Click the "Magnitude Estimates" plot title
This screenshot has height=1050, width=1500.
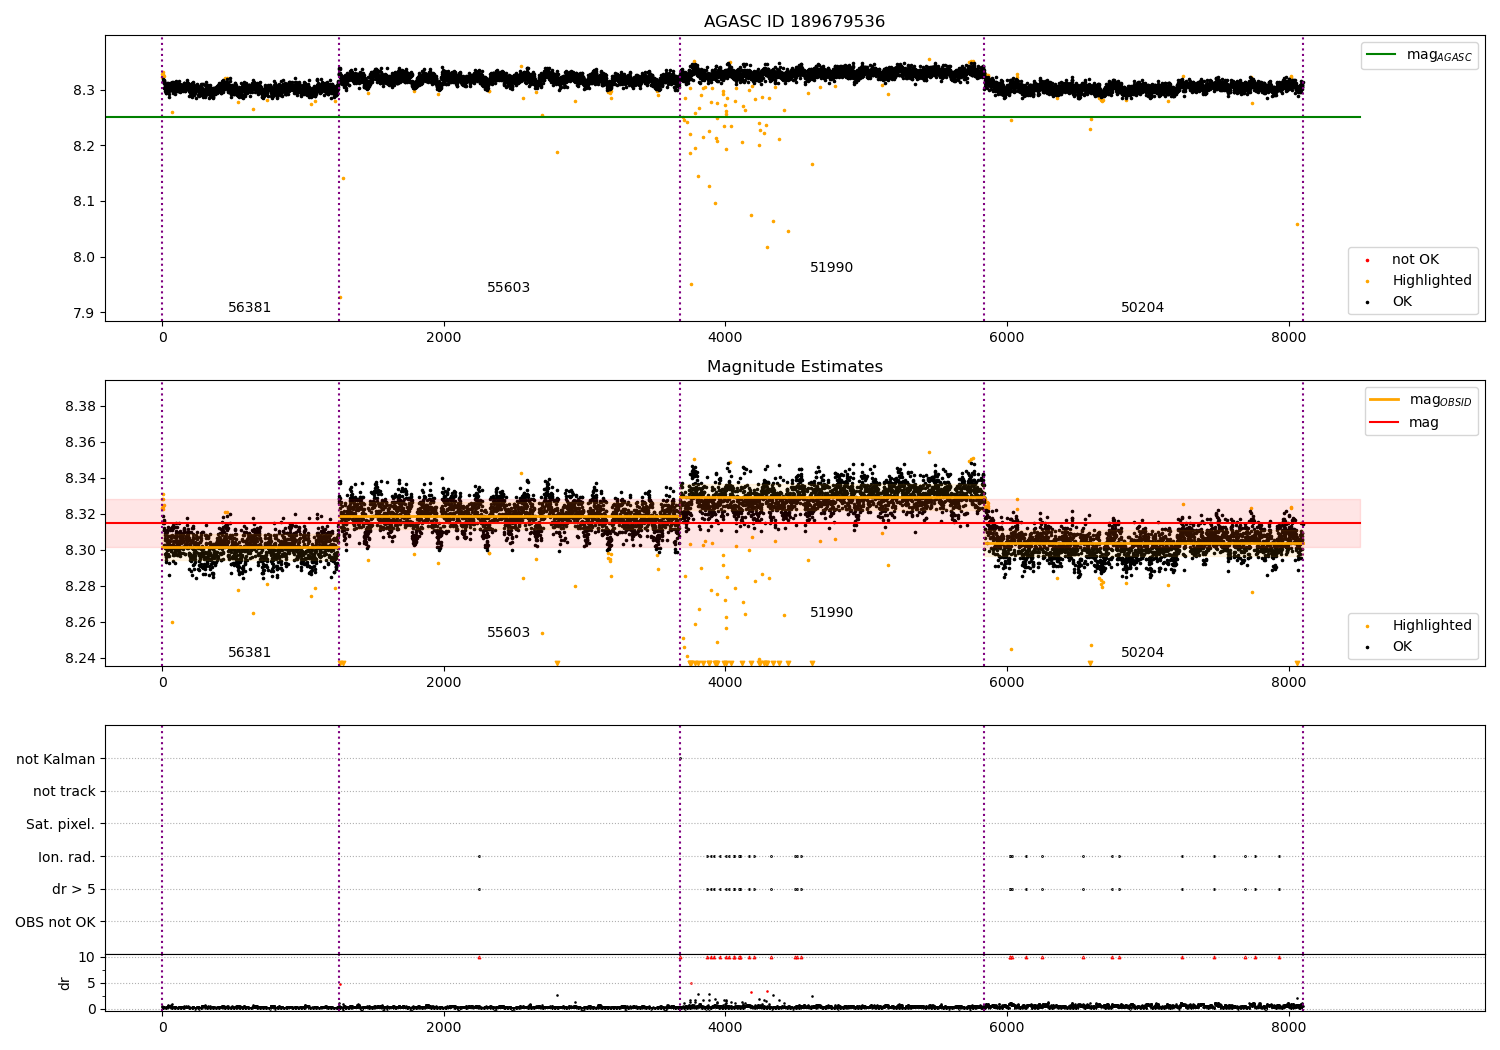(x=794, y=367)
